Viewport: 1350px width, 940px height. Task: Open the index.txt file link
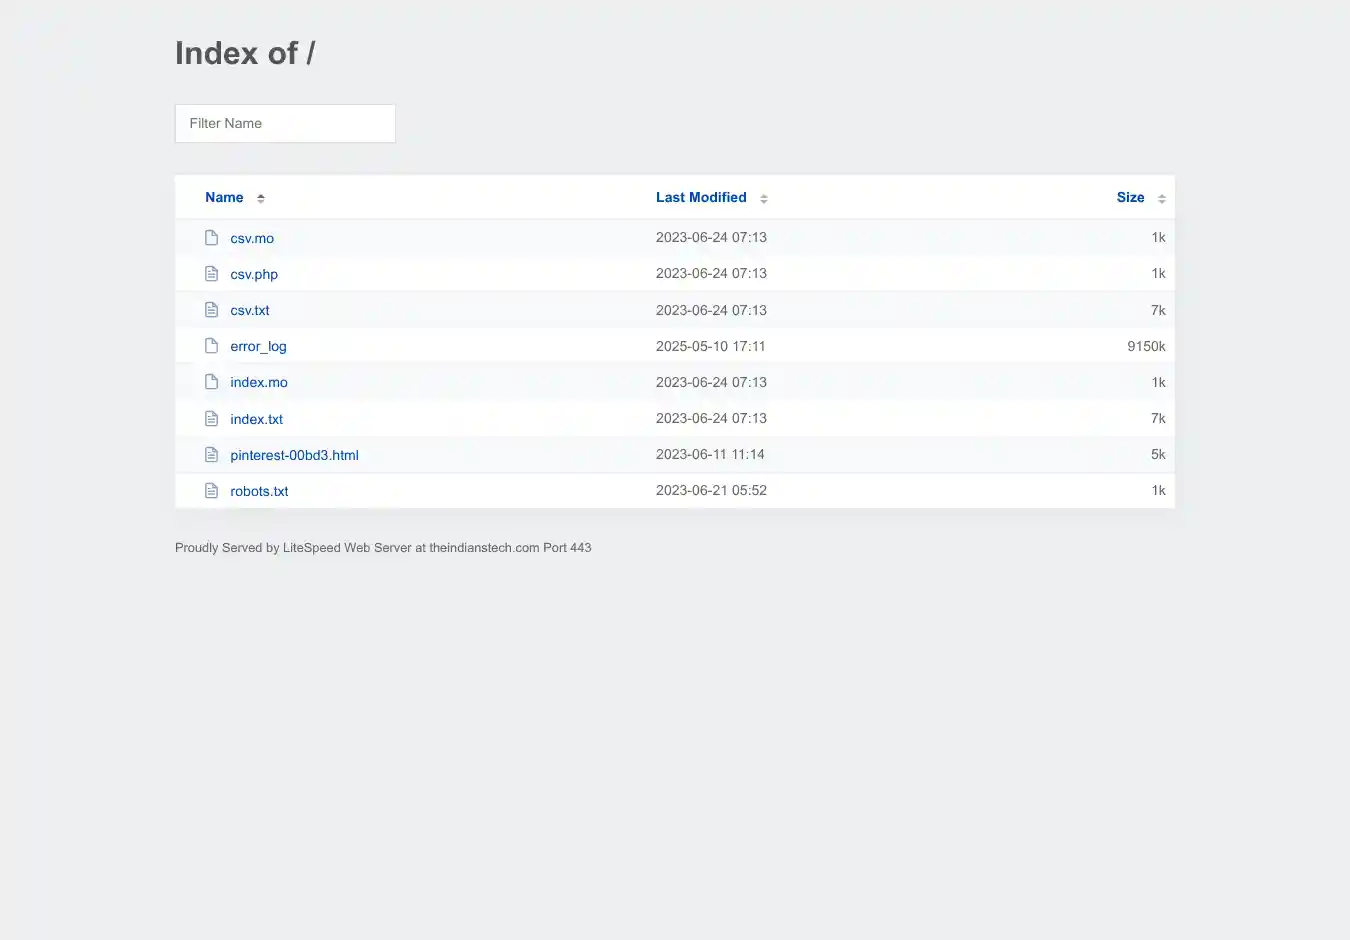pyautogui.click(x=256, y=419)
